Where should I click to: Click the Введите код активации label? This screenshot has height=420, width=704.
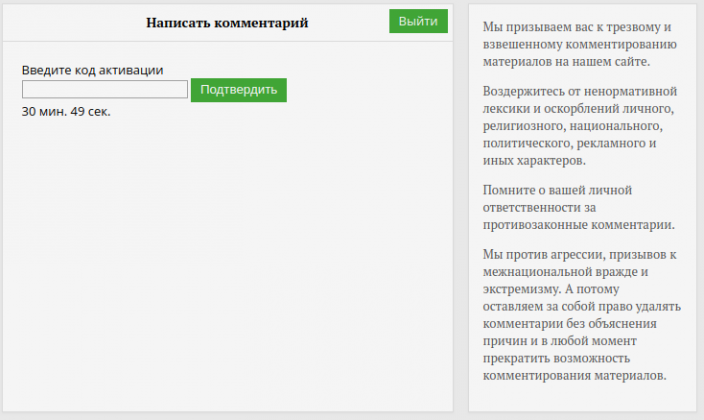click(x=92, y=70)
